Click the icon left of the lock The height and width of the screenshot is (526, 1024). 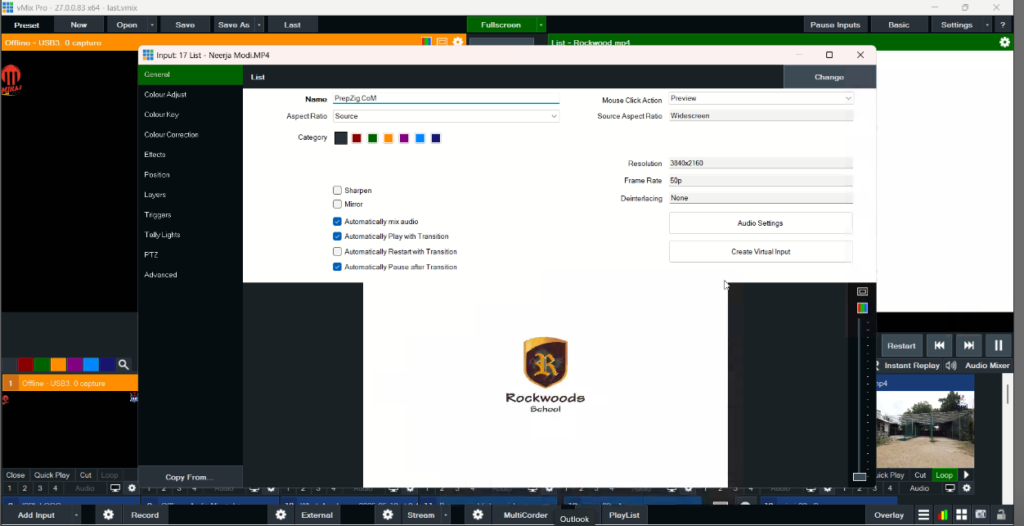(x=980, y=515)
